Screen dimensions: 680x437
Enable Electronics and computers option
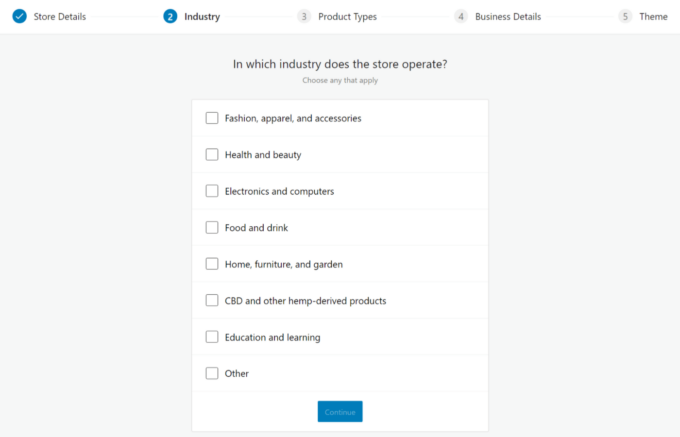pos(212,191)
